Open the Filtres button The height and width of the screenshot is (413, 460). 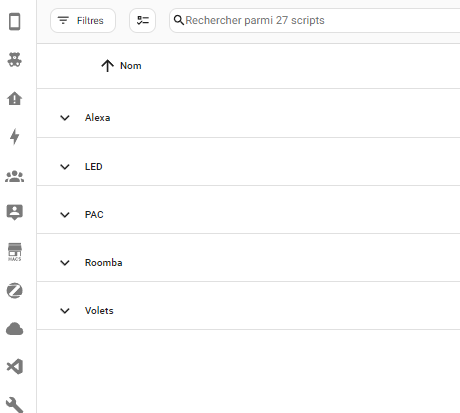83,20
